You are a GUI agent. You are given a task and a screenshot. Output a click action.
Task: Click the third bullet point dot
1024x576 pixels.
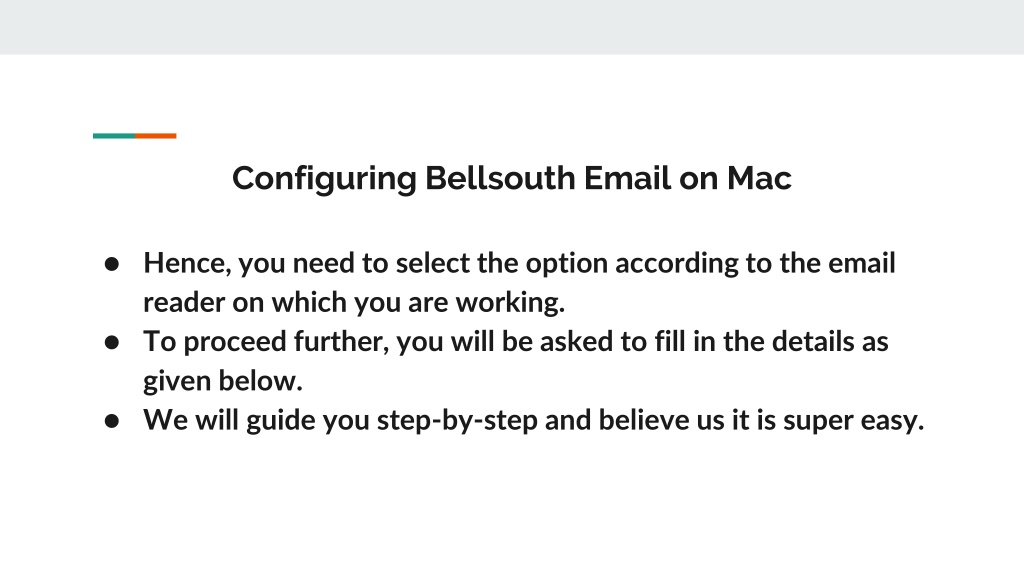[x=112, y=421]
